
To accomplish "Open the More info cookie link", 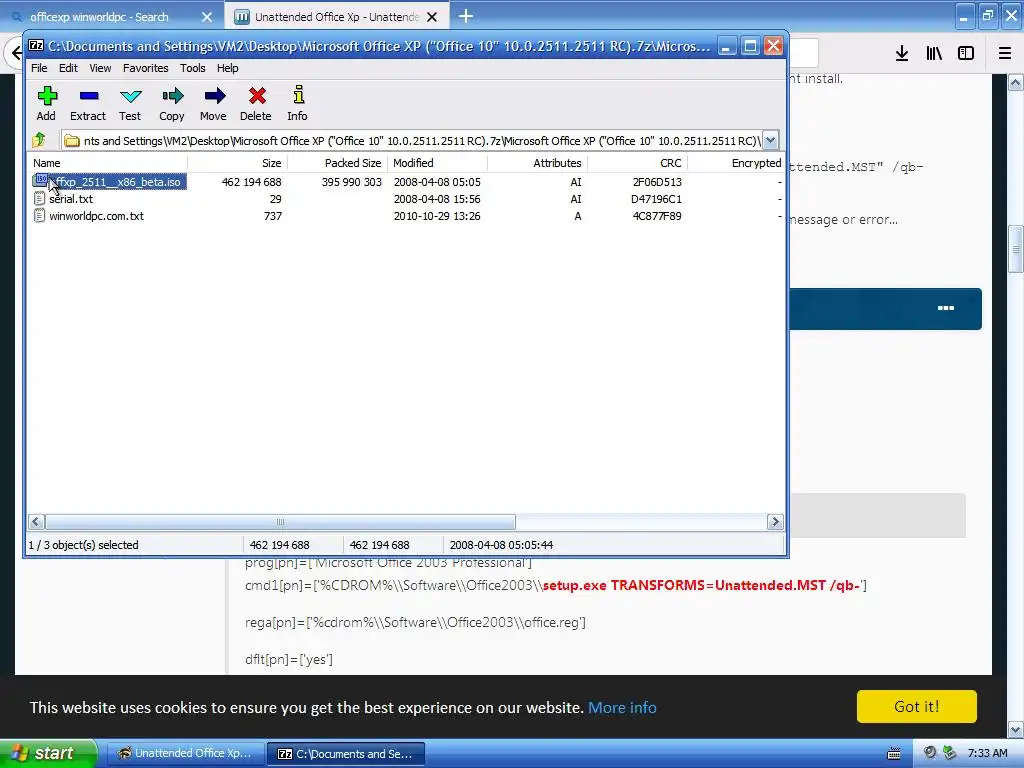I will [622, 707].
